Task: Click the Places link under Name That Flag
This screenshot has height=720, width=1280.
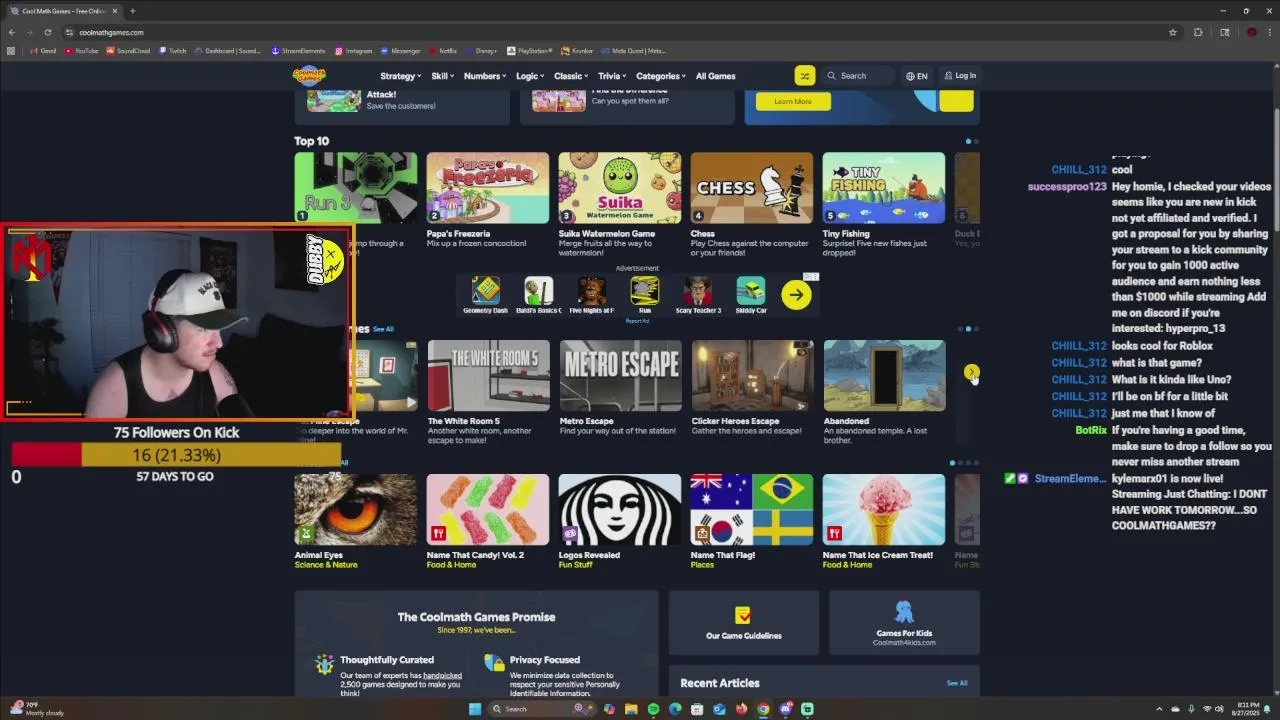Action: pyautogui.click(x=702, y=565)
